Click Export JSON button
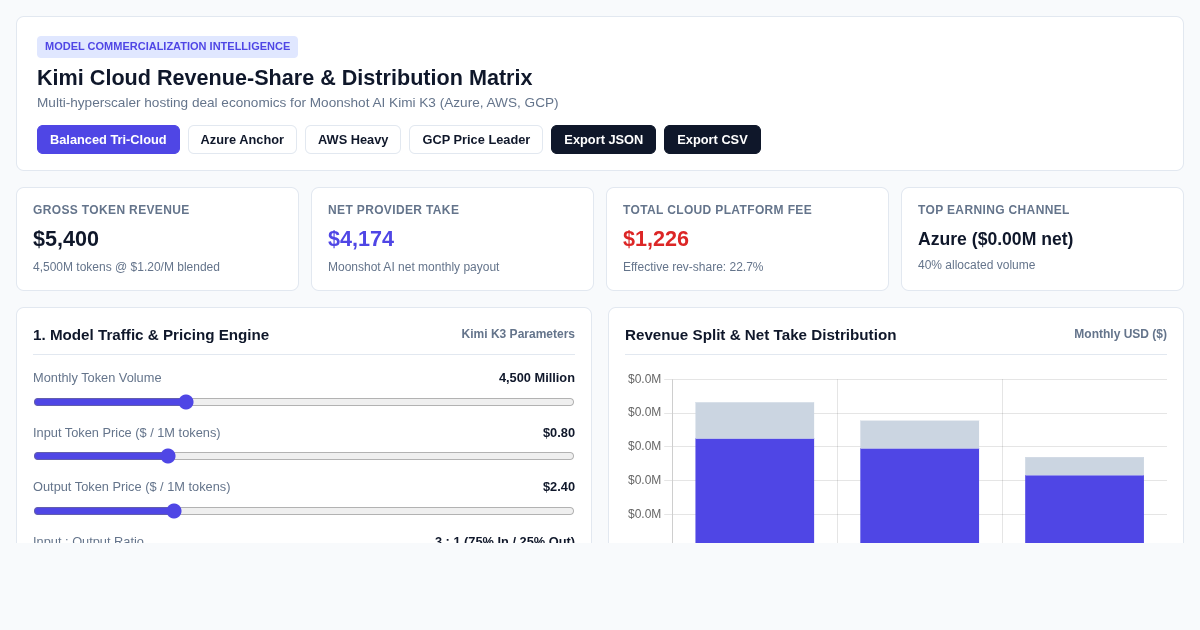 [603, 140]
